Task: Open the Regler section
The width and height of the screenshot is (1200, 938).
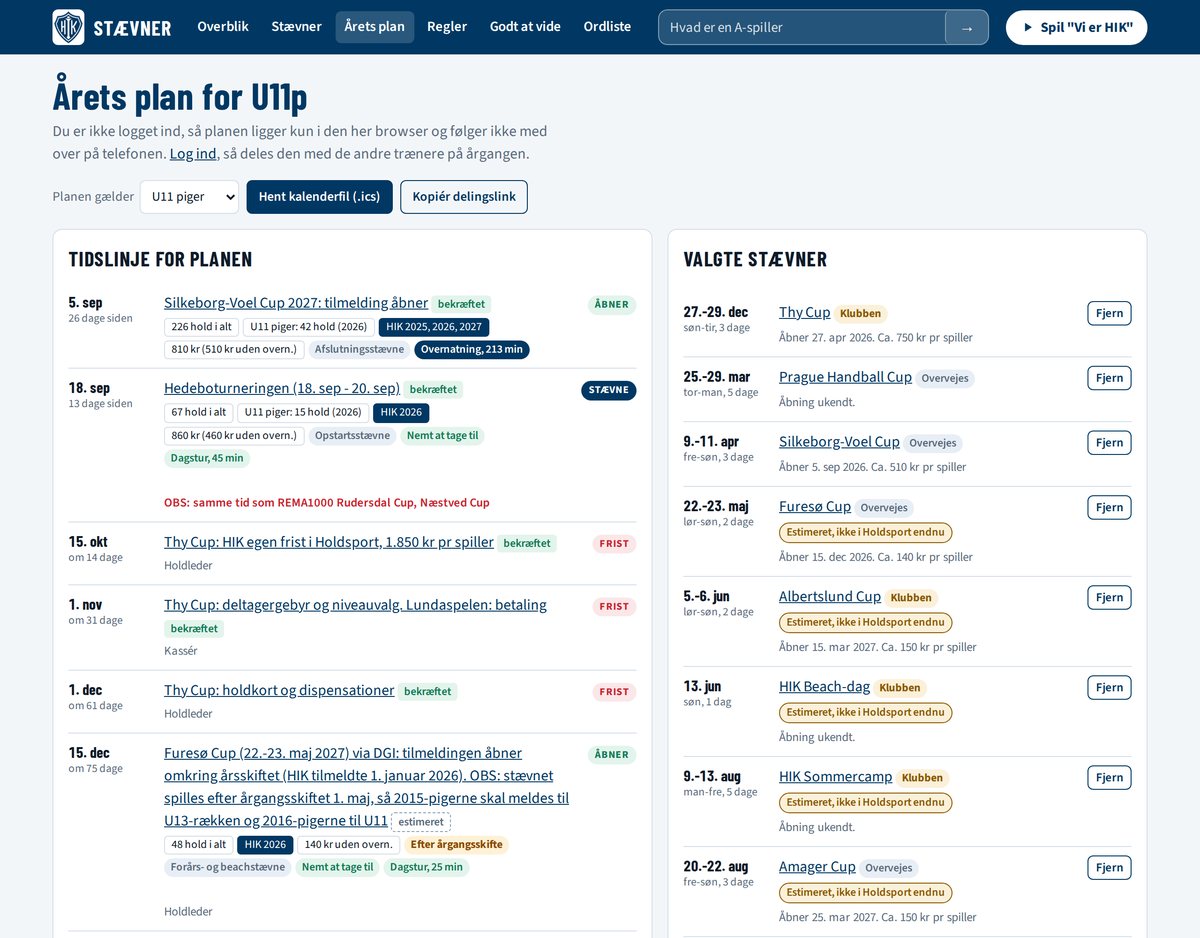Action: [447, 27]
